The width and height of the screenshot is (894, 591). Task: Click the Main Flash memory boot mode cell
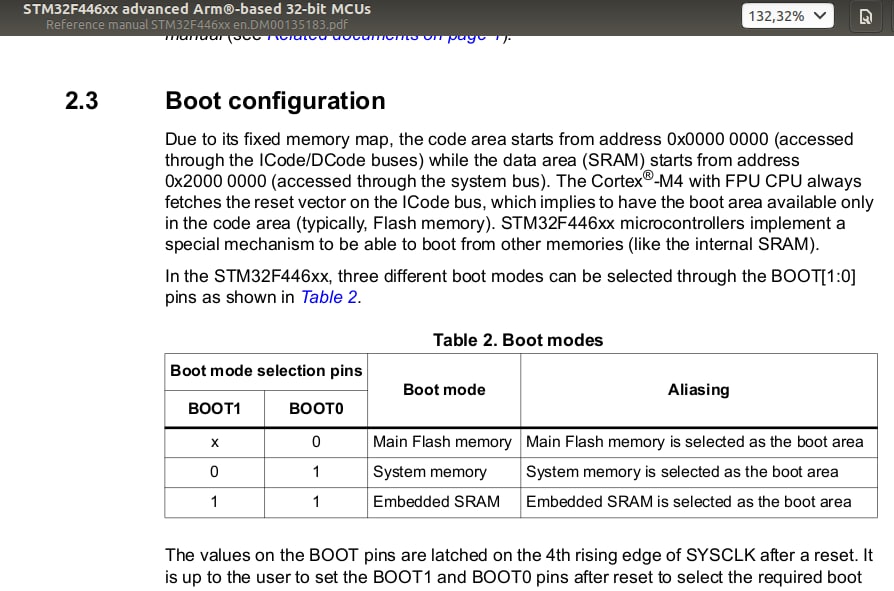(x=442, y=442)
